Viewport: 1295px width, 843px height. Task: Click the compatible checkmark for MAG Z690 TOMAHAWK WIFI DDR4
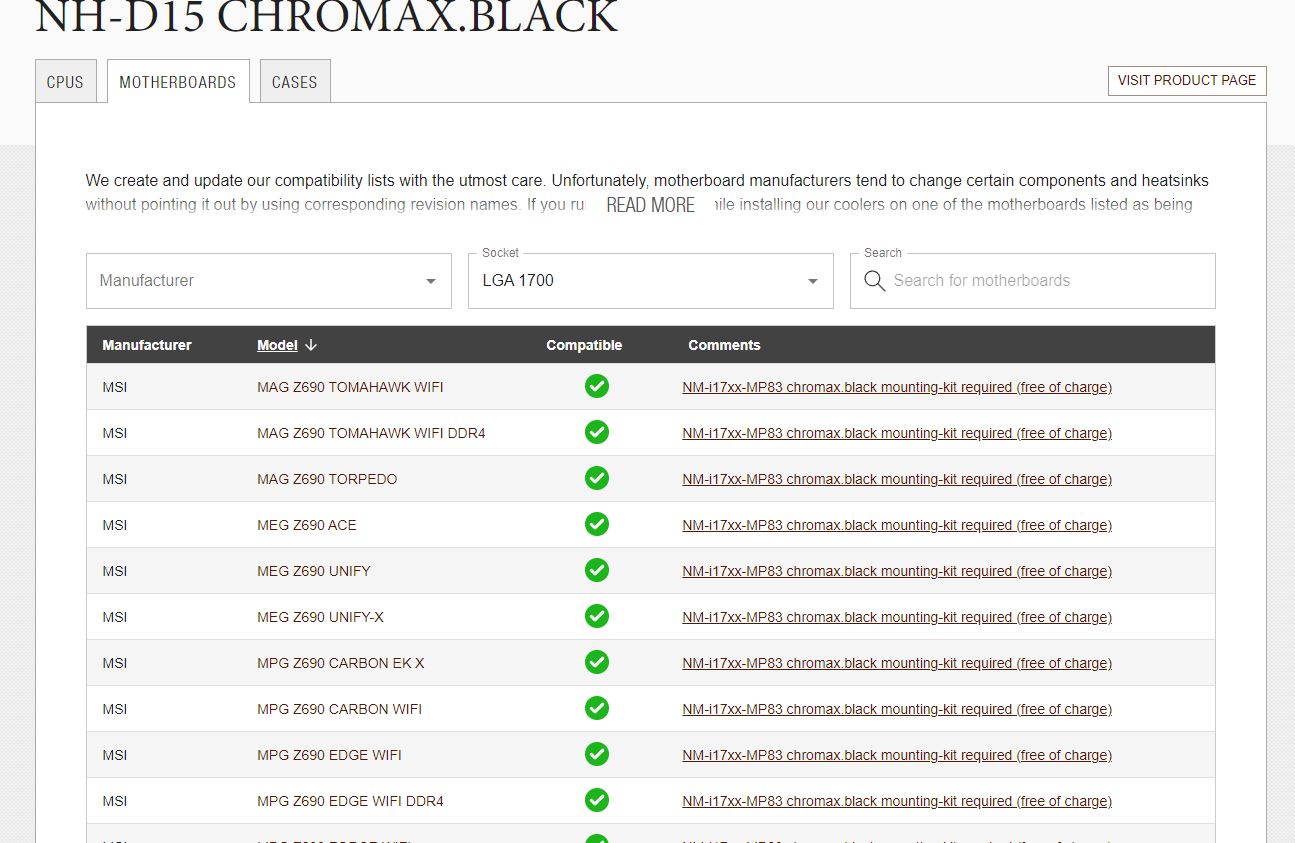coord(597,432)
